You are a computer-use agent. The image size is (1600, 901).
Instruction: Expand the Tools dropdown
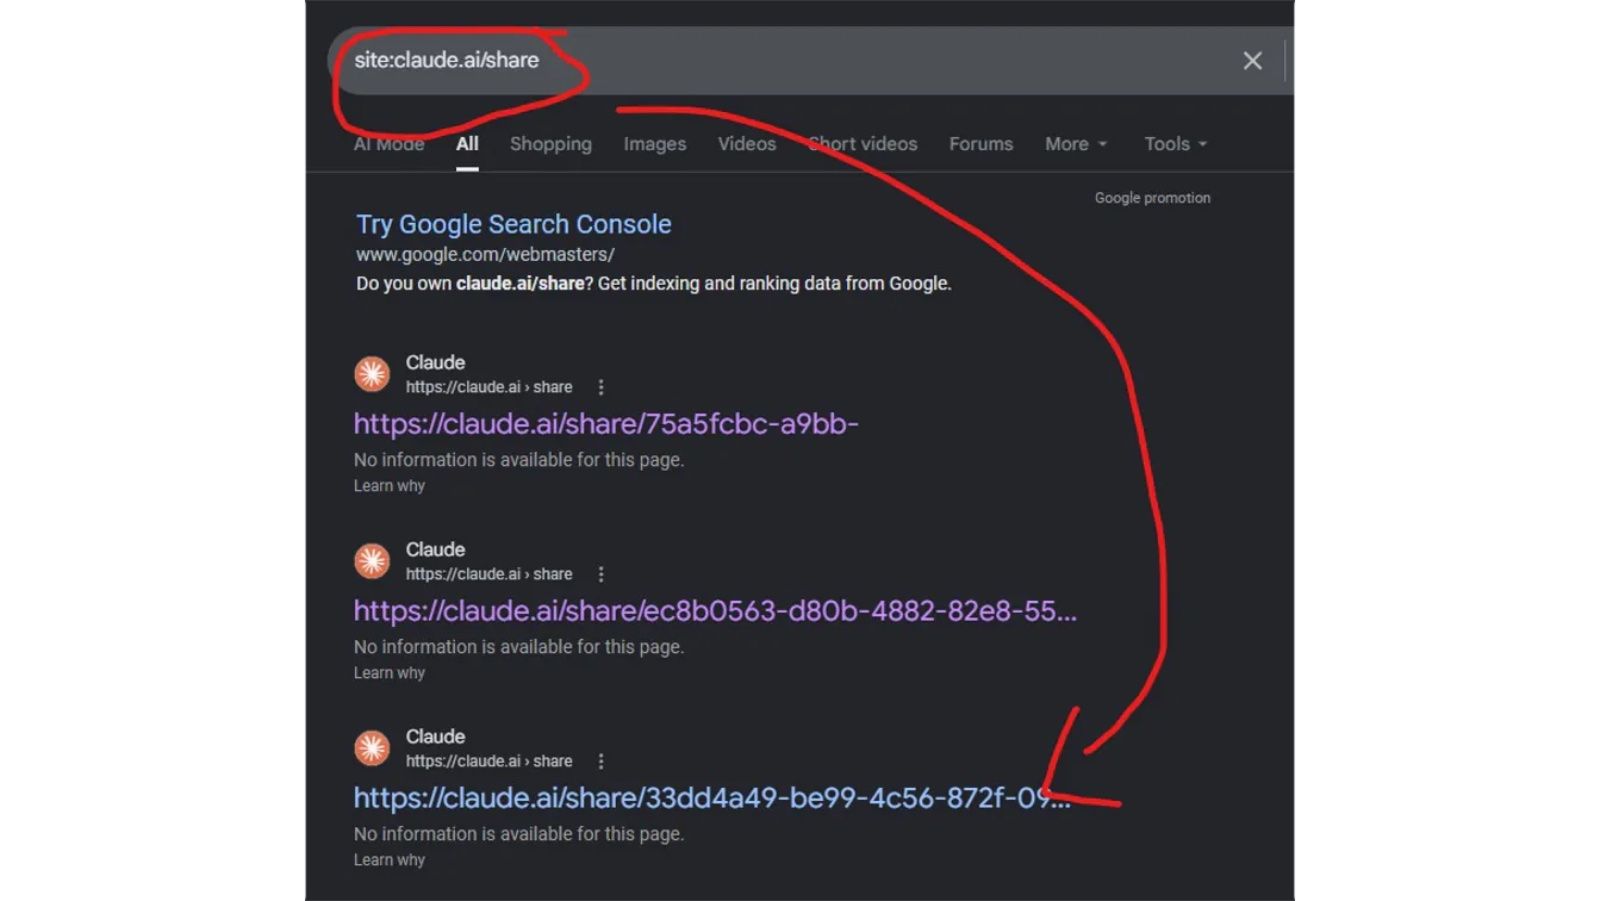point(1175,144)
